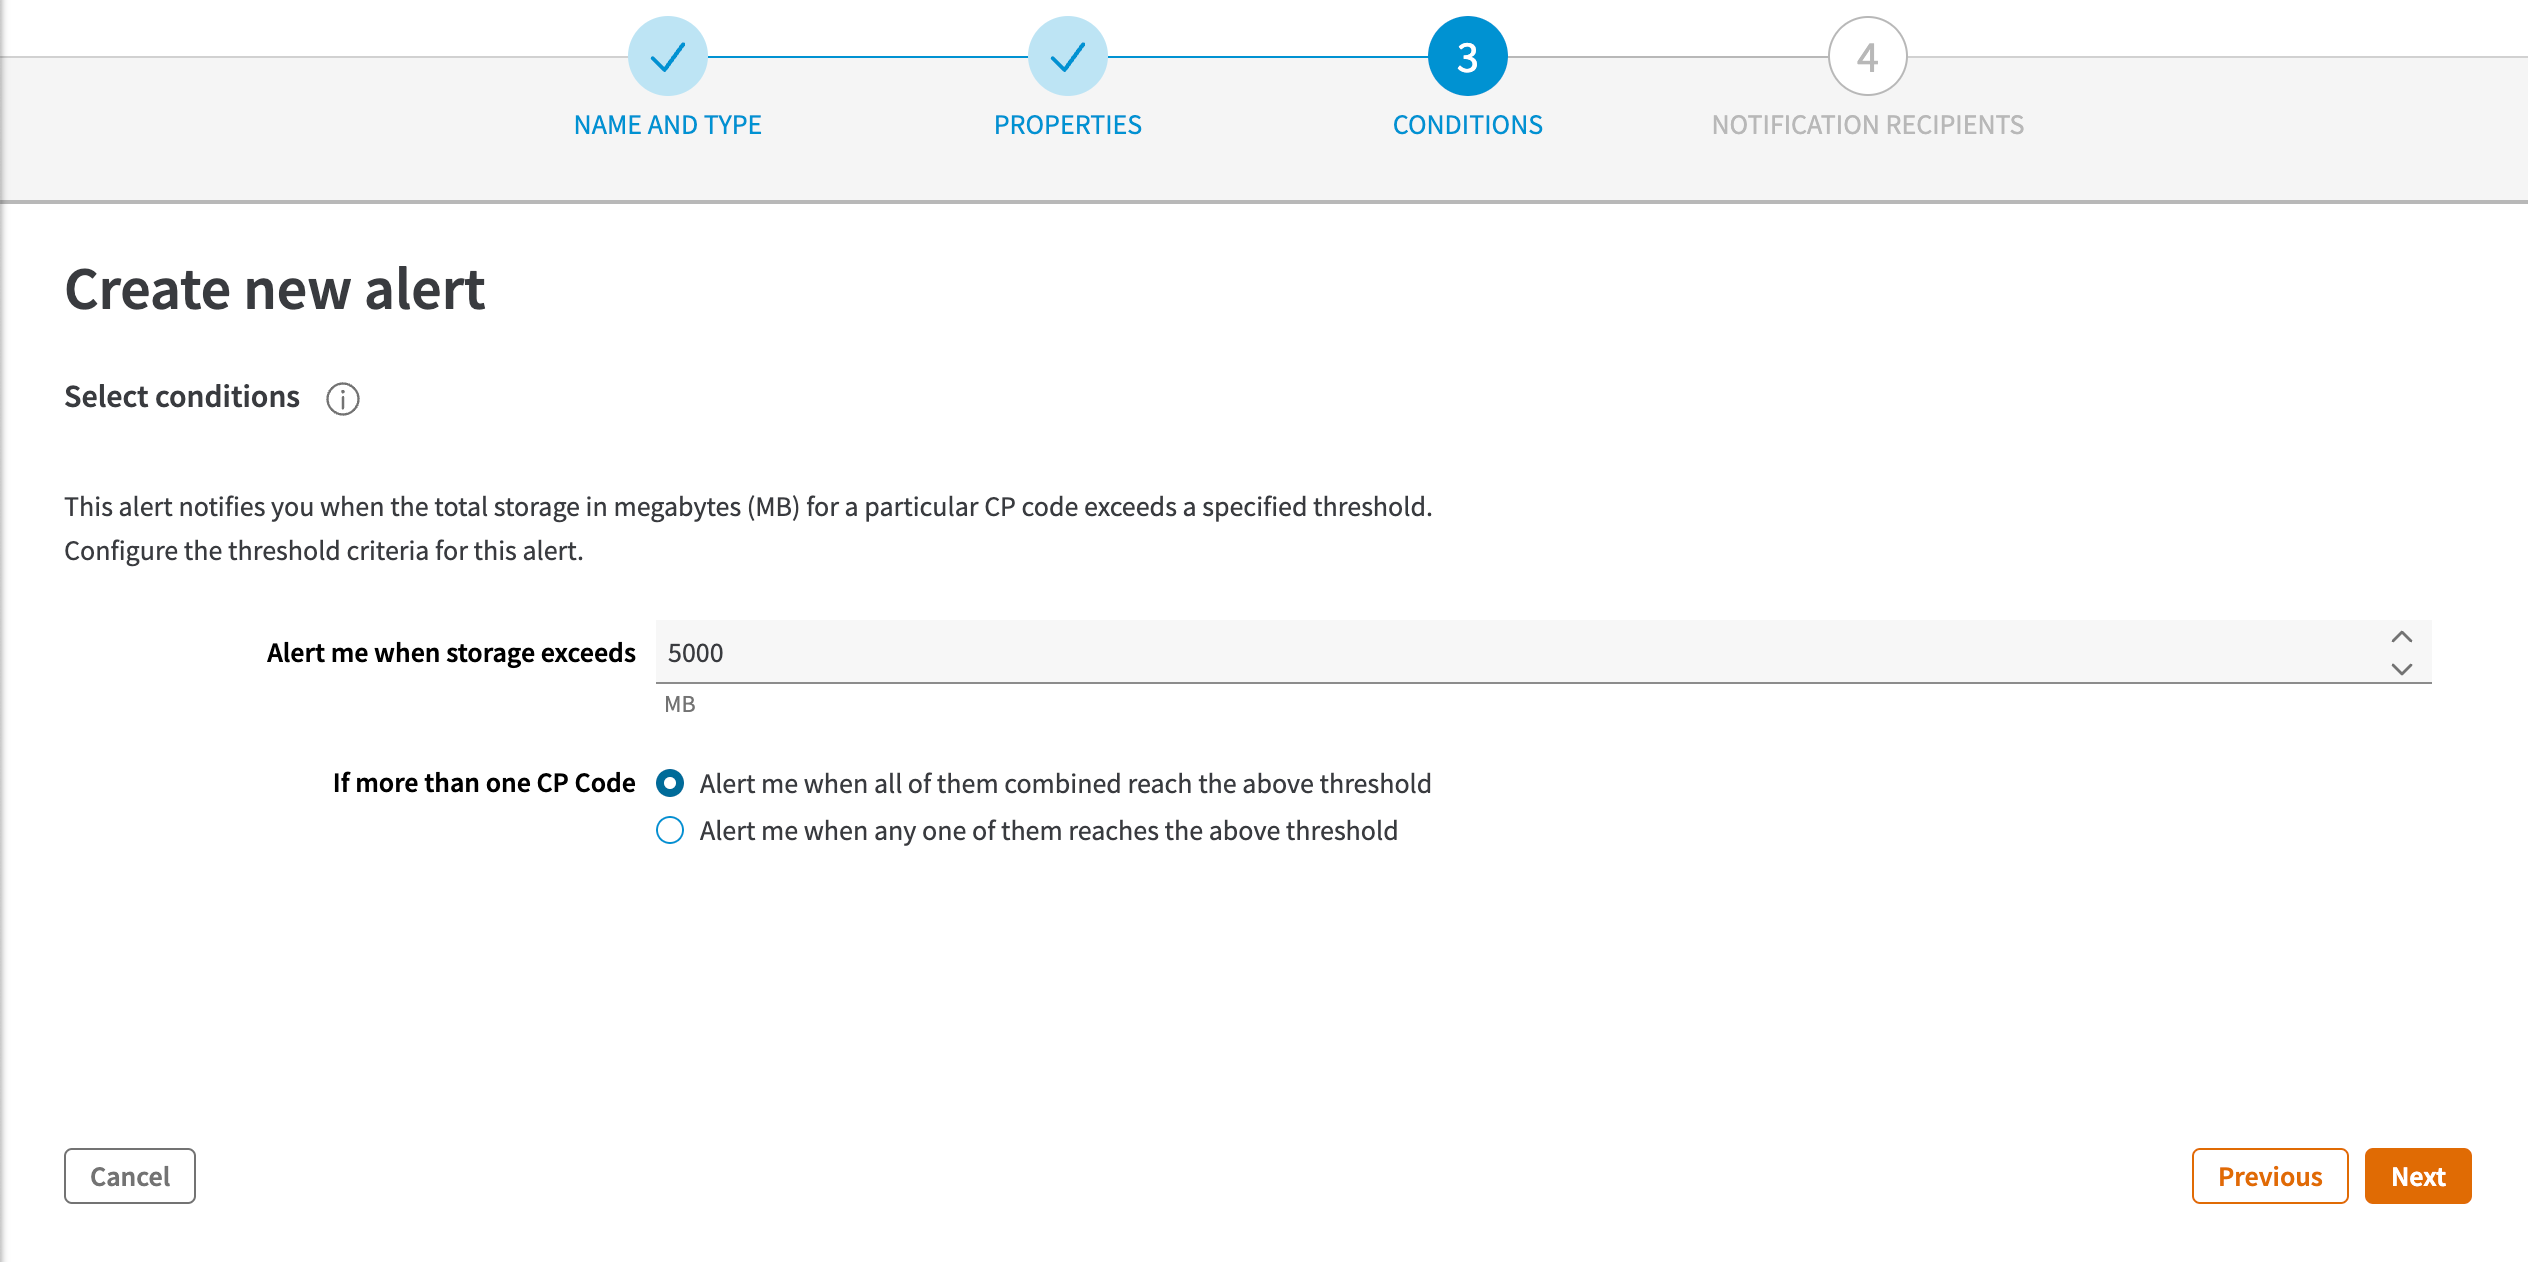Click the Properties checkmark step circle
2528x1262 pixels.
[x=1067, y=57]
